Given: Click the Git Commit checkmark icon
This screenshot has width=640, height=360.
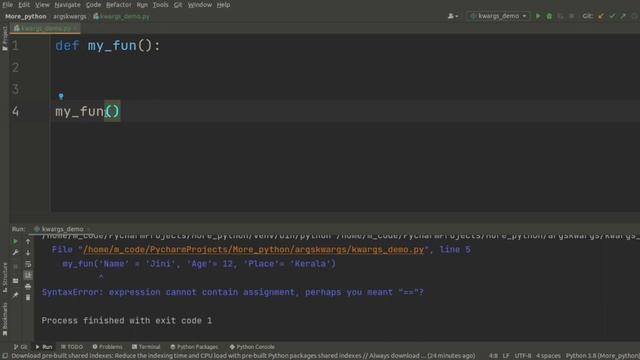Looking at the screenshot, I should (612, 16).
